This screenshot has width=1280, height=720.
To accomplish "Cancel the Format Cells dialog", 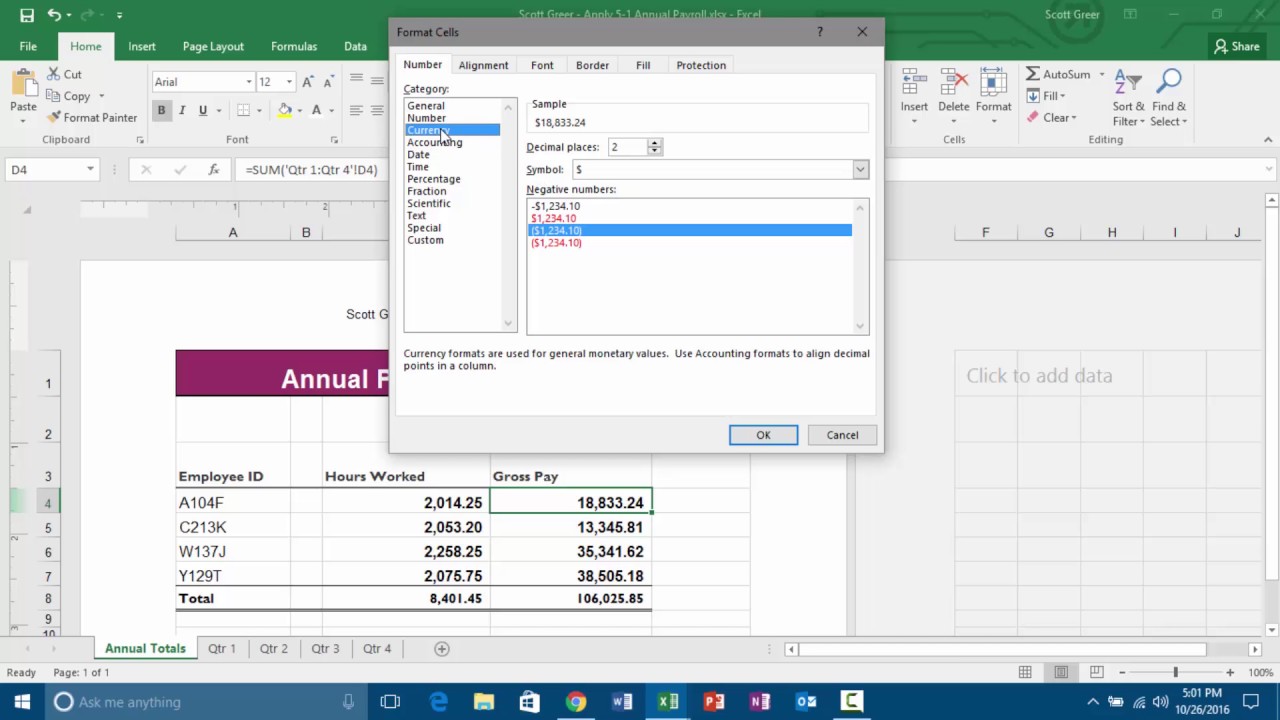I will coord(842,435).
